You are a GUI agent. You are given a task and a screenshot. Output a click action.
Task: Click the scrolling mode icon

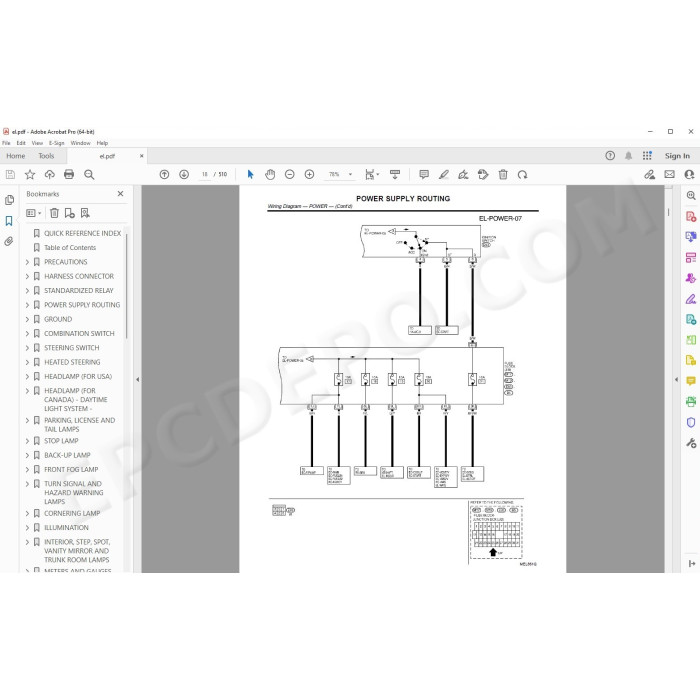coord(395,175)
